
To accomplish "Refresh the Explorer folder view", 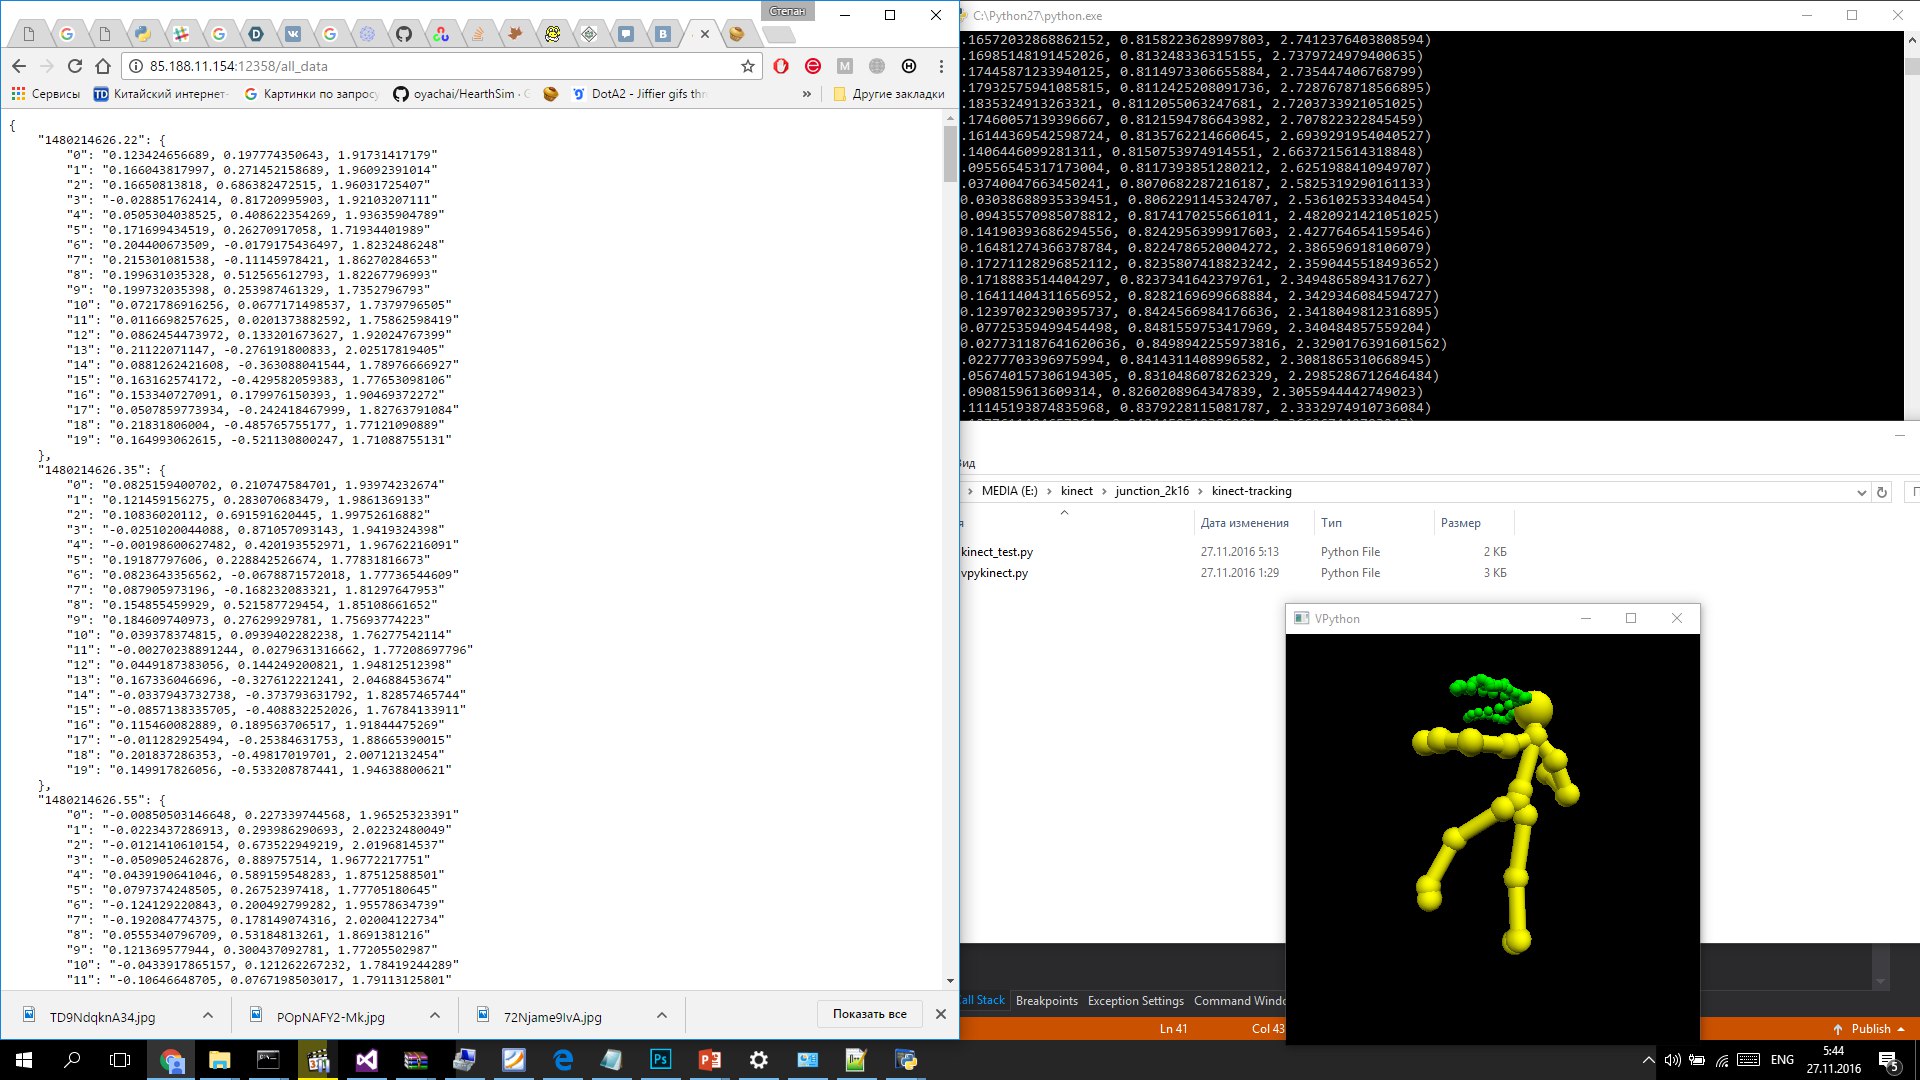I will click(x=1882, y=492).
